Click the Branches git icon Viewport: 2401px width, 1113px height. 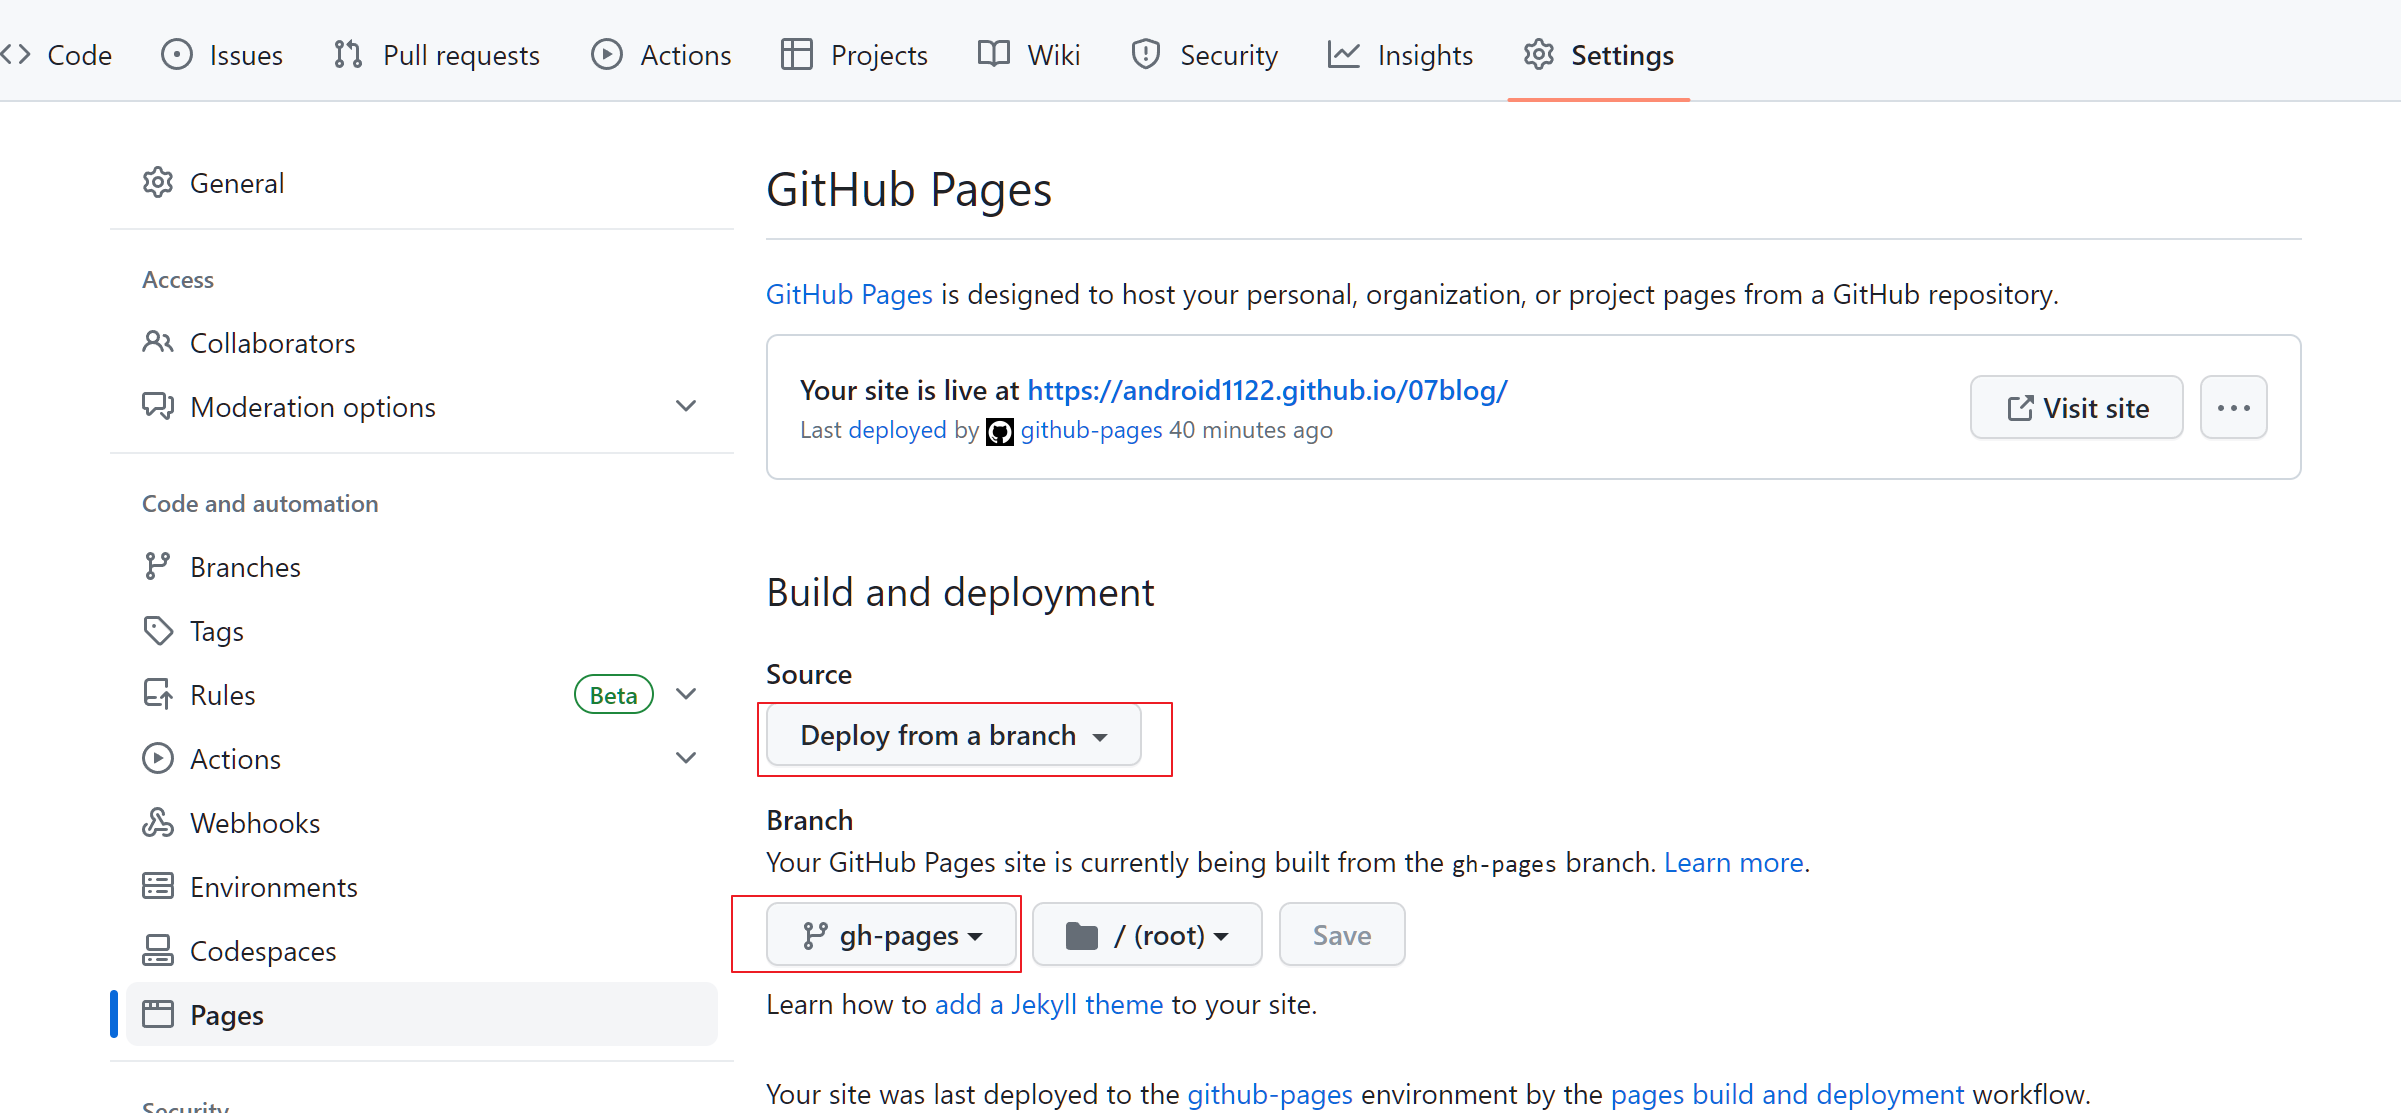(157, 567)
